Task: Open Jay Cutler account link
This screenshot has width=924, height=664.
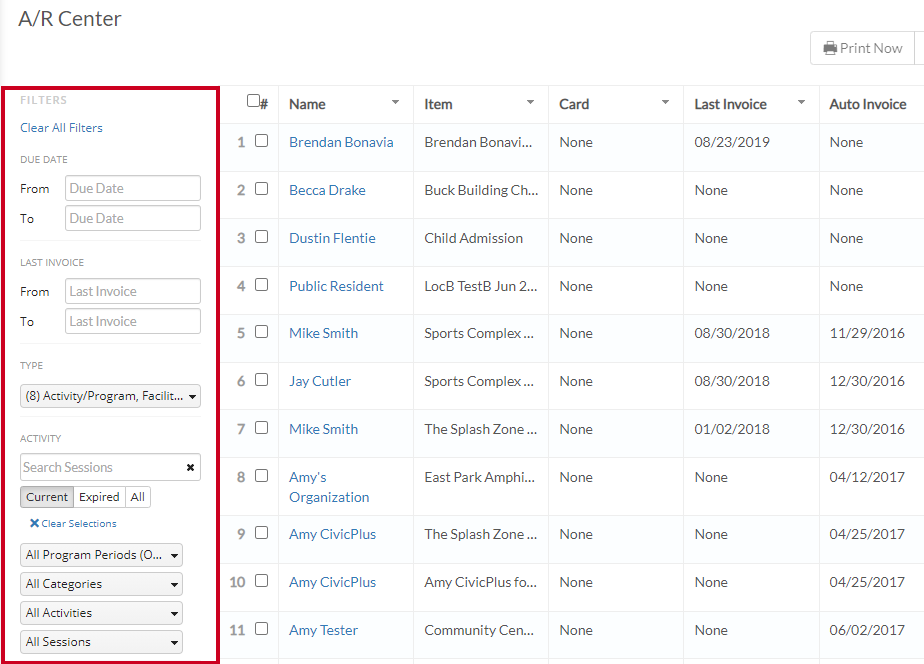Action: (320, 381)
